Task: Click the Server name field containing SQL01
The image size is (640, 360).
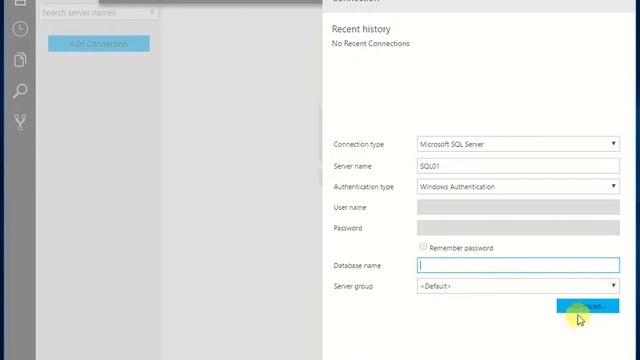Action: [518, 166]
